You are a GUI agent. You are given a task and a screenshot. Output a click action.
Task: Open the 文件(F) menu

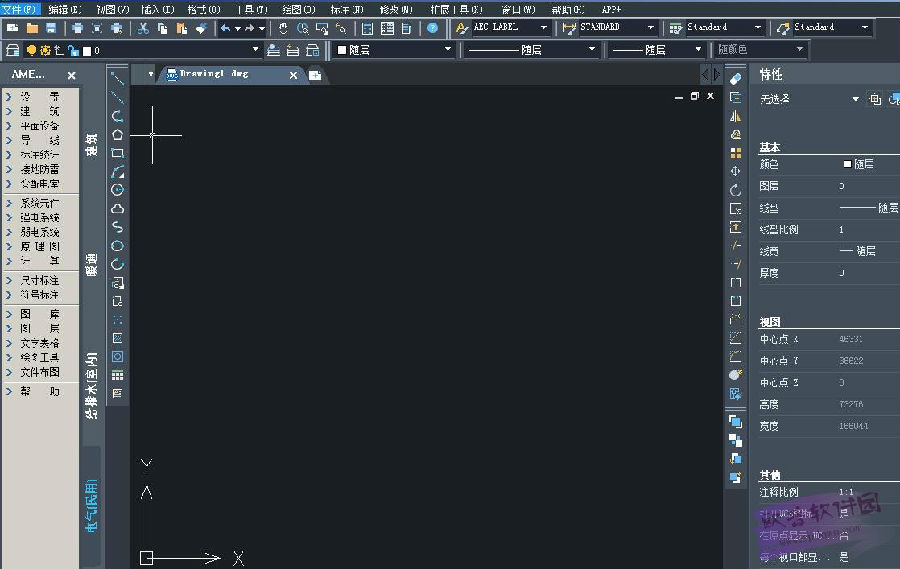tap(20, 9)
